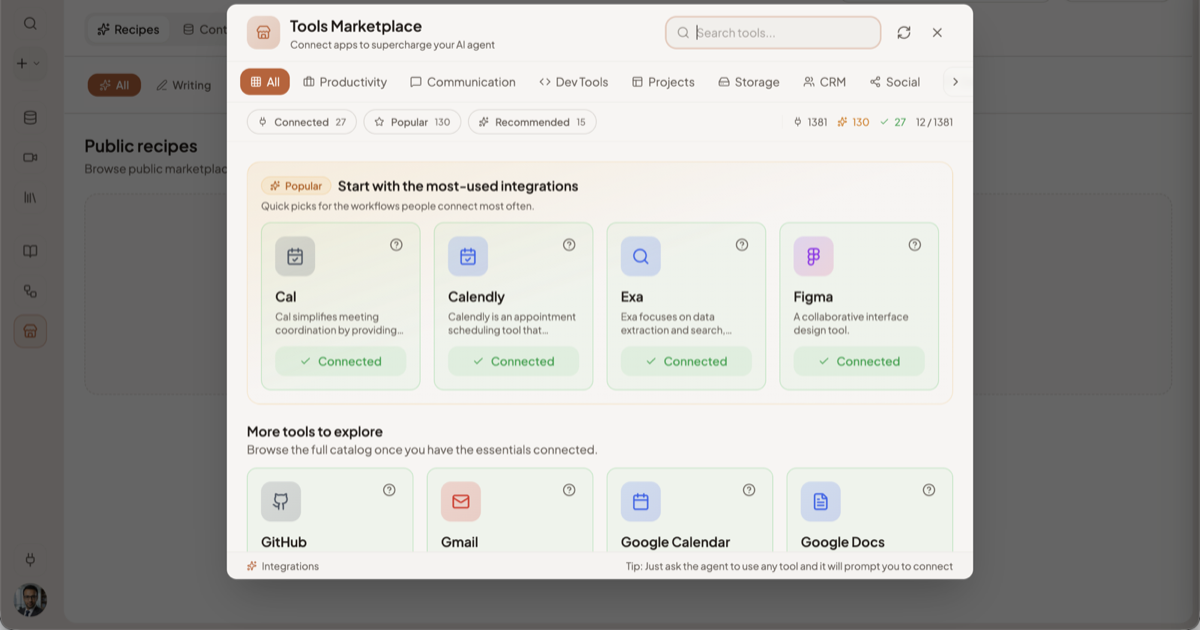Click the Google Docs card title

tap(843, 542)
